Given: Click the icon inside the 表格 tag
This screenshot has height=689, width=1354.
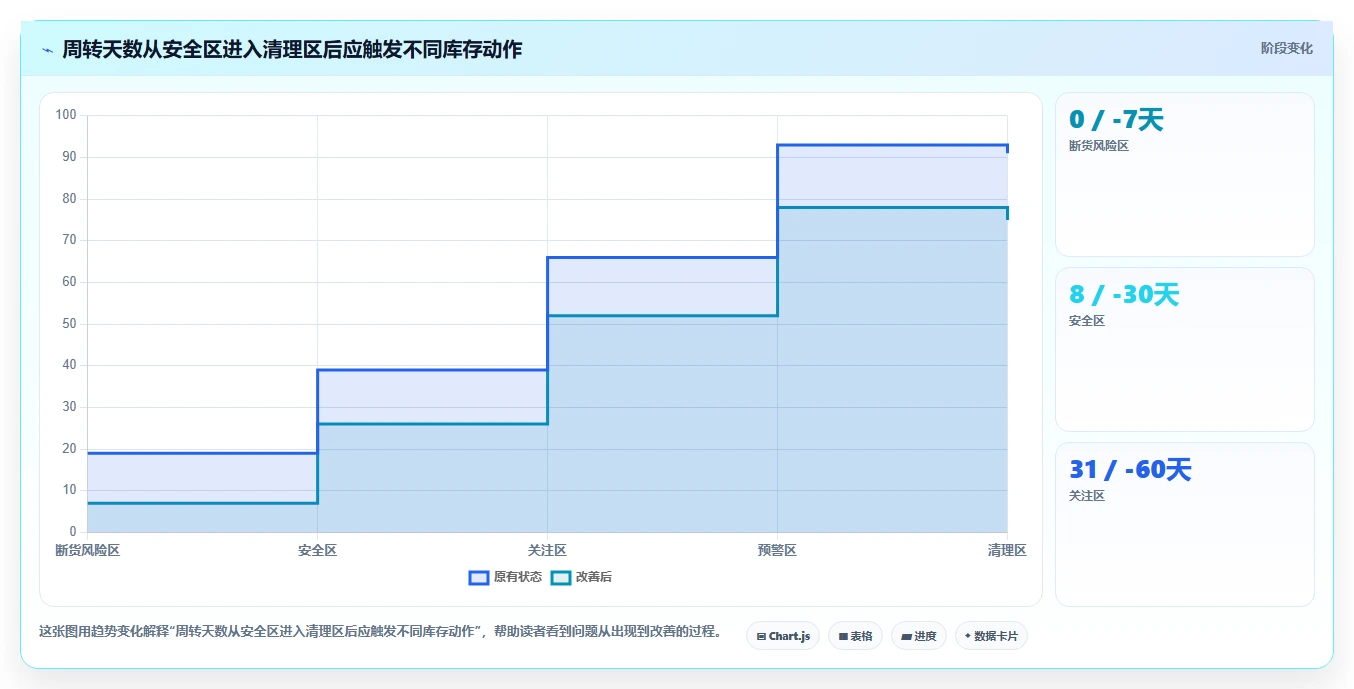Looking at the screenshot, I should (x=843, y=636).
